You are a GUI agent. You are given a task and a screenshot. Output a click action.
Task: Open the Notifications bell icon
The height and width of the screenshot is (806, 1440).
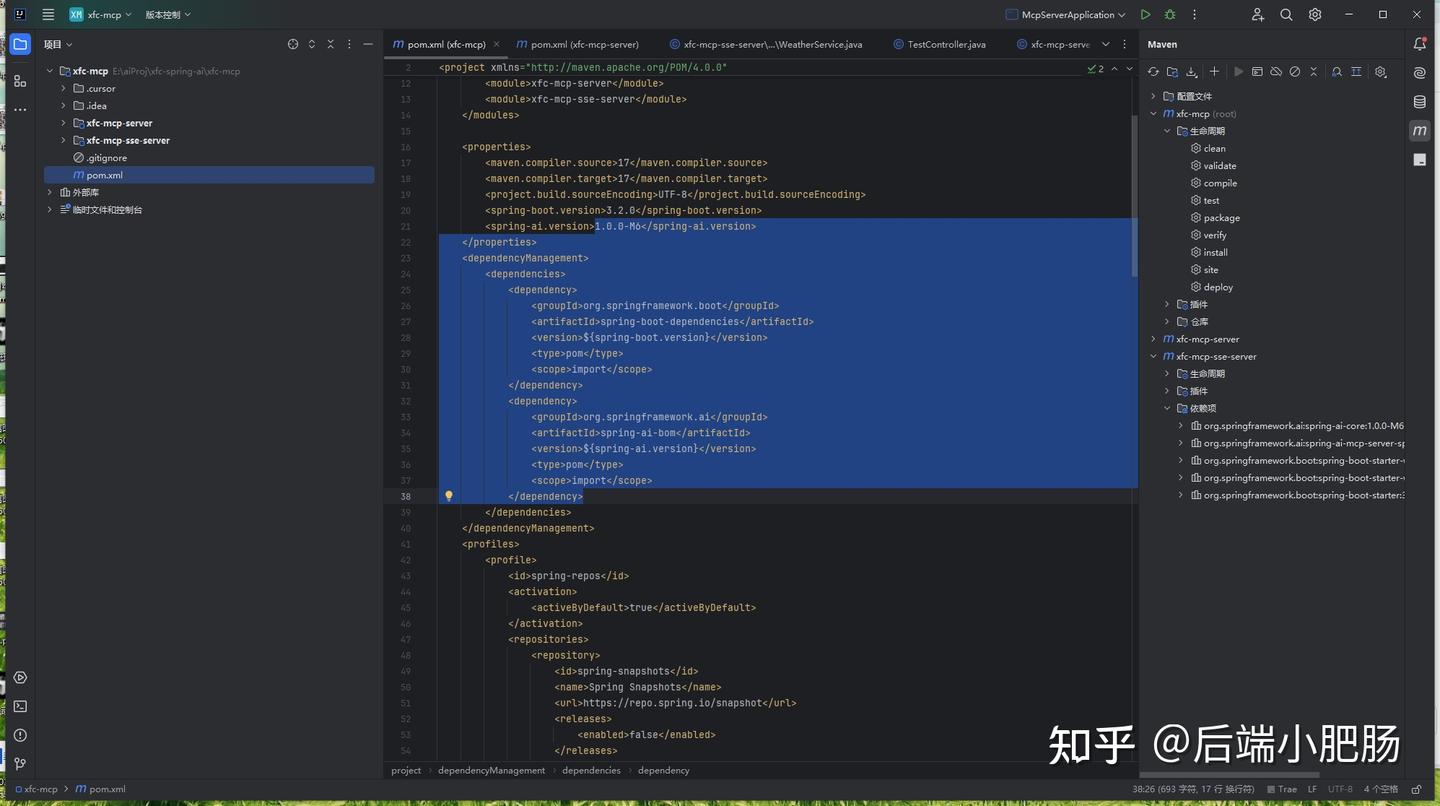(1420, 43)
